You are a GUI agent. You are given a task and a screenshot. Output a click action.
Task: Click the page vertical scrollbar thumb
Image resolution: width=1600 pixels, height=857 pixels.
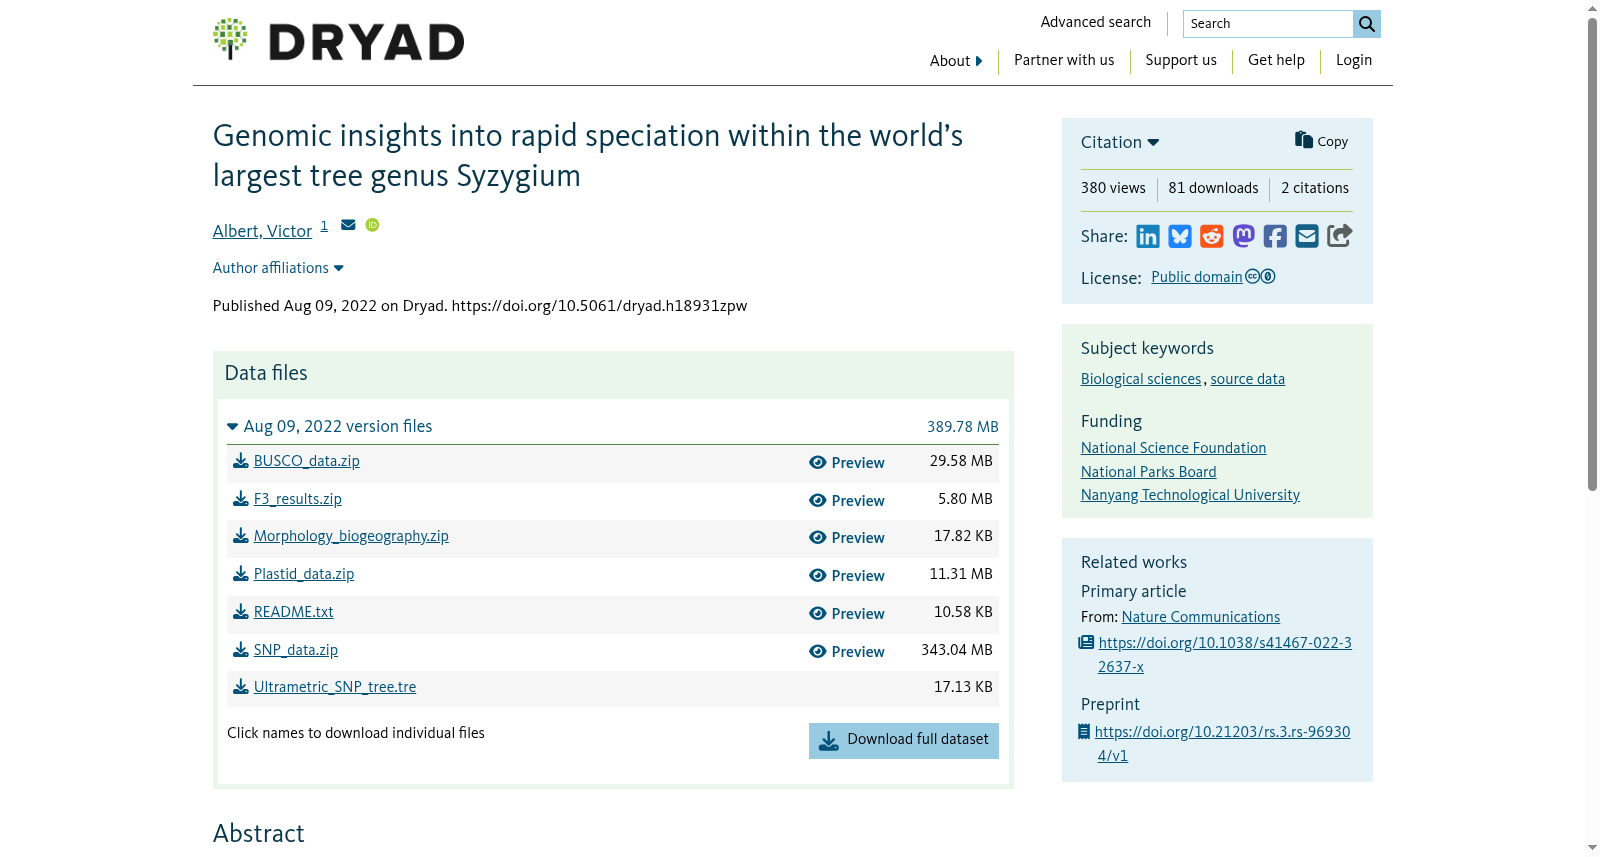click(1592, 254)
